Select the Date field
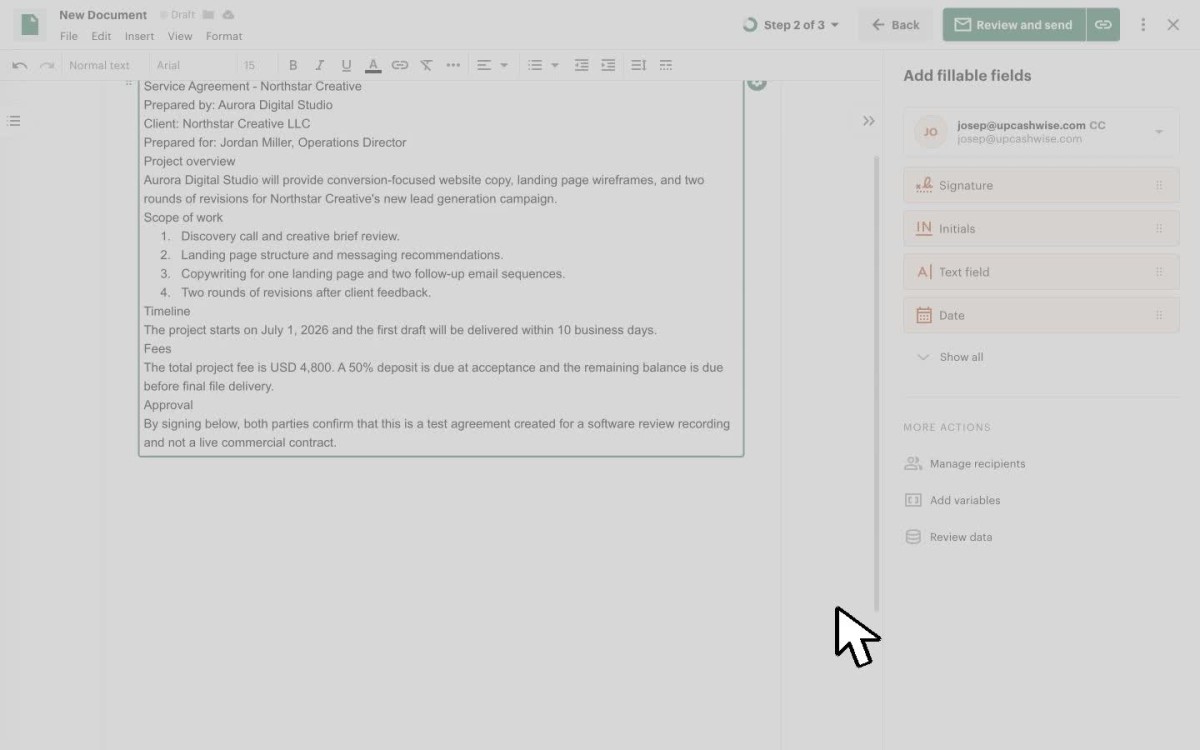 (1041, 315)
